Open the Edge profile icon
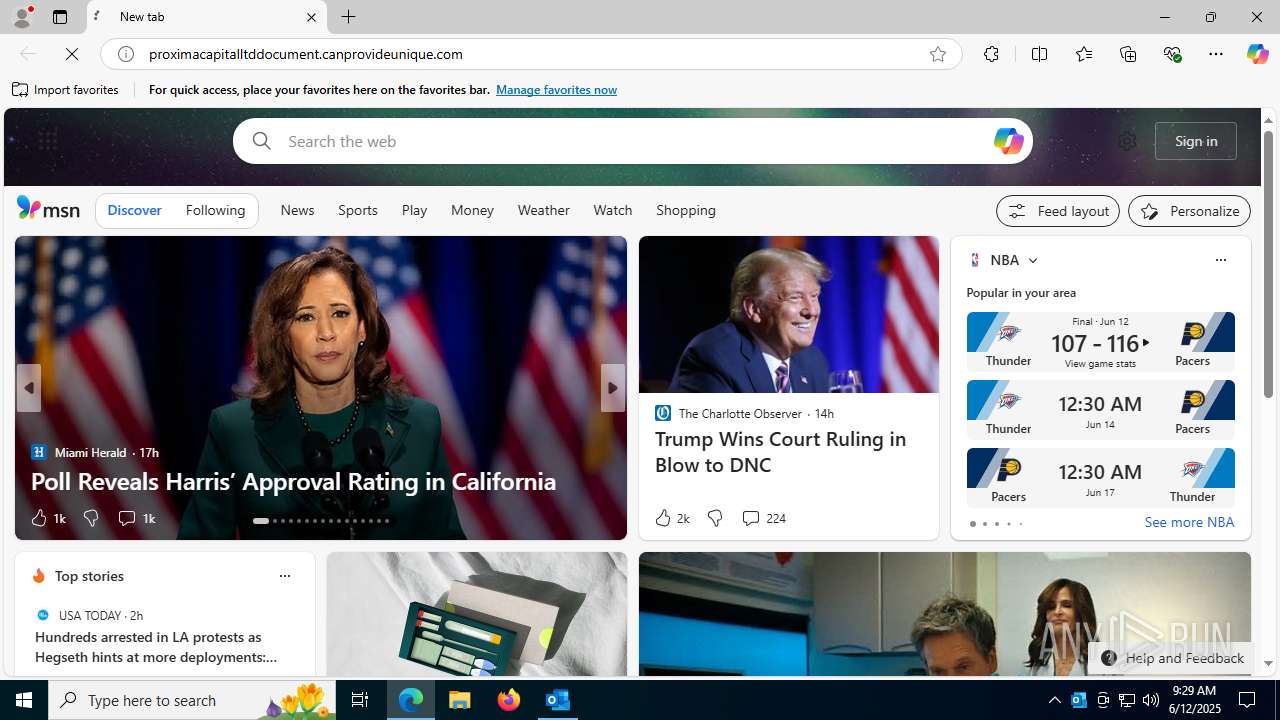This screenshot has height=720, width=1280. coord(21,17)
